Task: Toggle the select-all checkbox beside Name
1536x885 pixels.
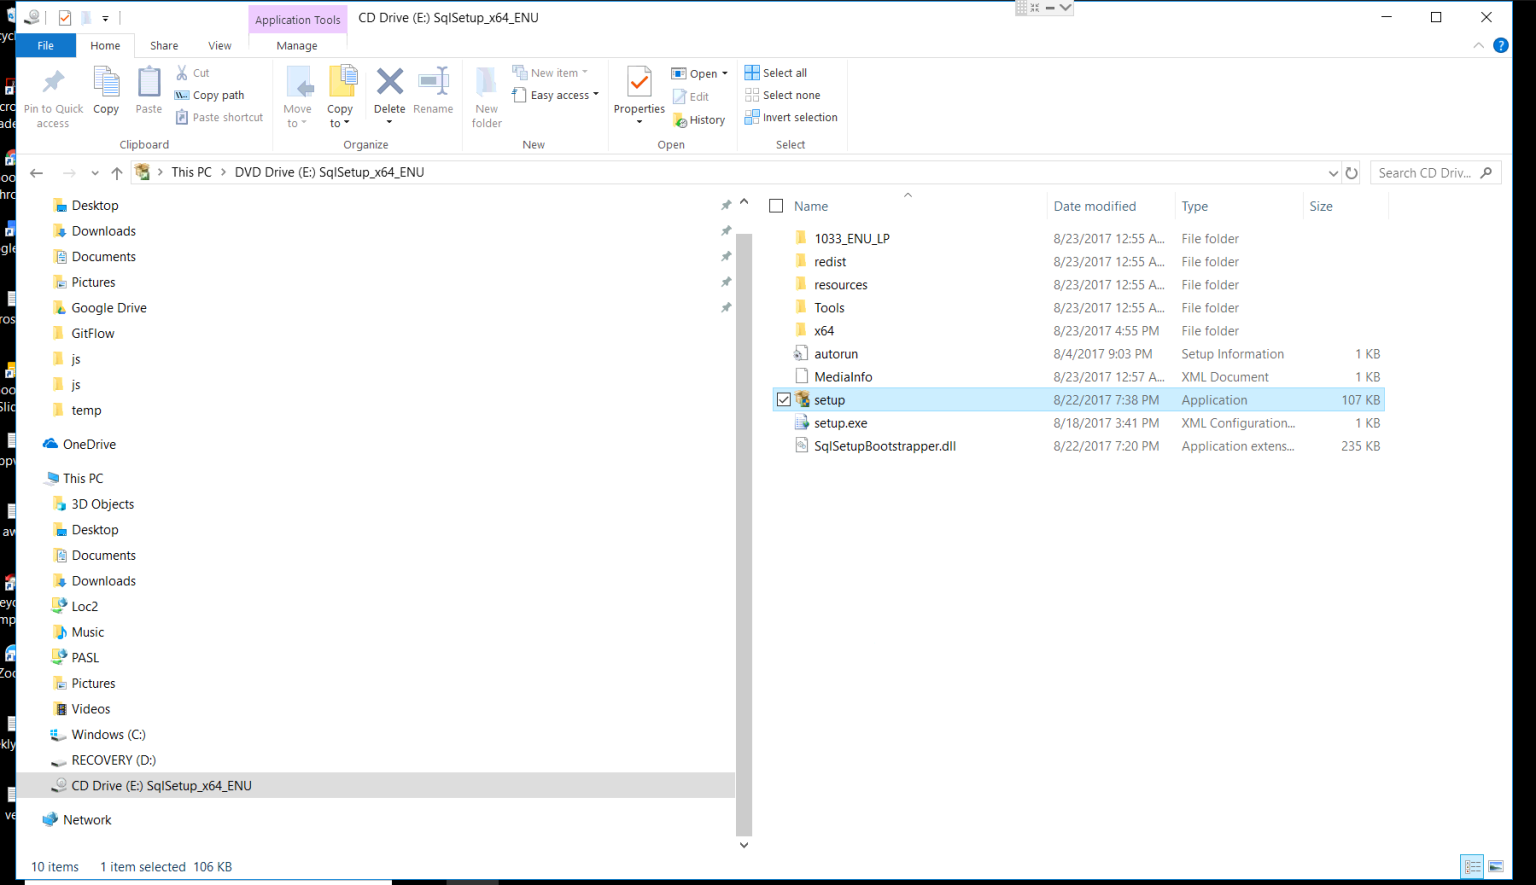Action: (x=776, y=206)
